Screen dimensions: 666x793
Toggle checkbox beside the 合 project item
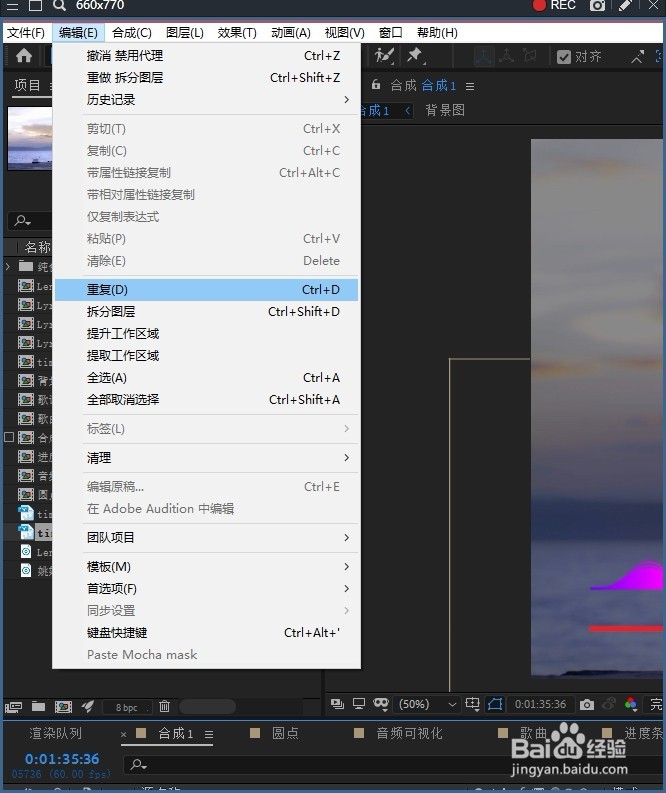pos(9,437)
